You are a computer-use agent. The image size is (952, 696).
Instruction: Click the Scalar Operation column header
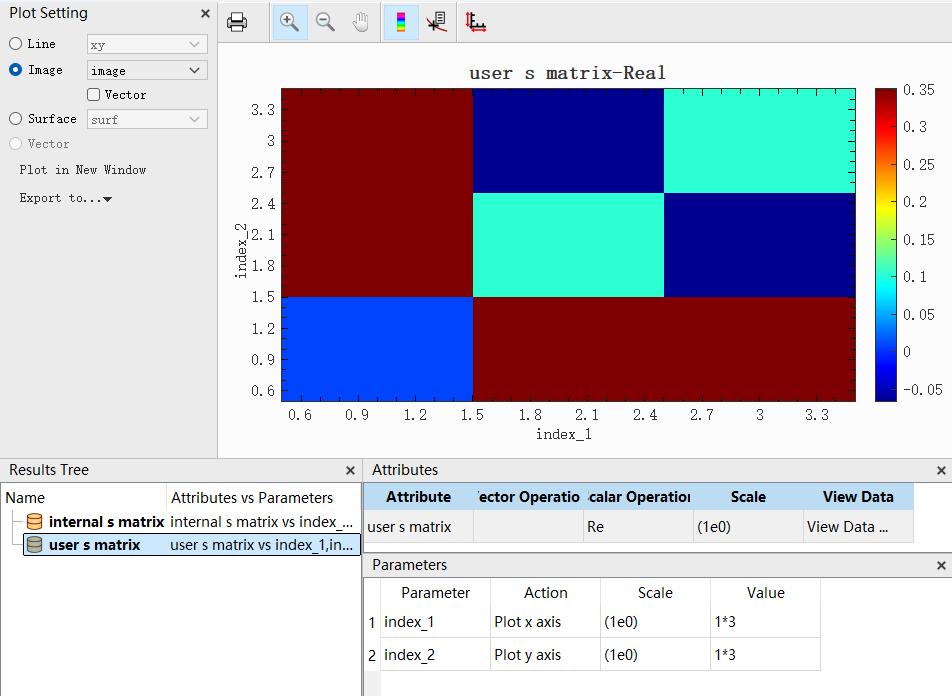click(x=638, y=497)
